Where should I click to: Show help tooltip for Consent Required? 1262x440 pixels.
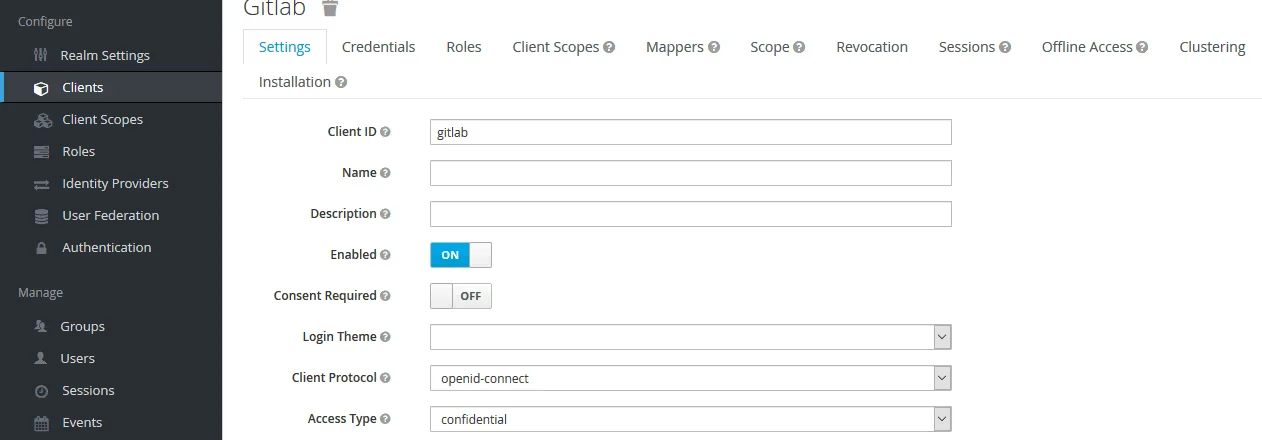(386, 296)
